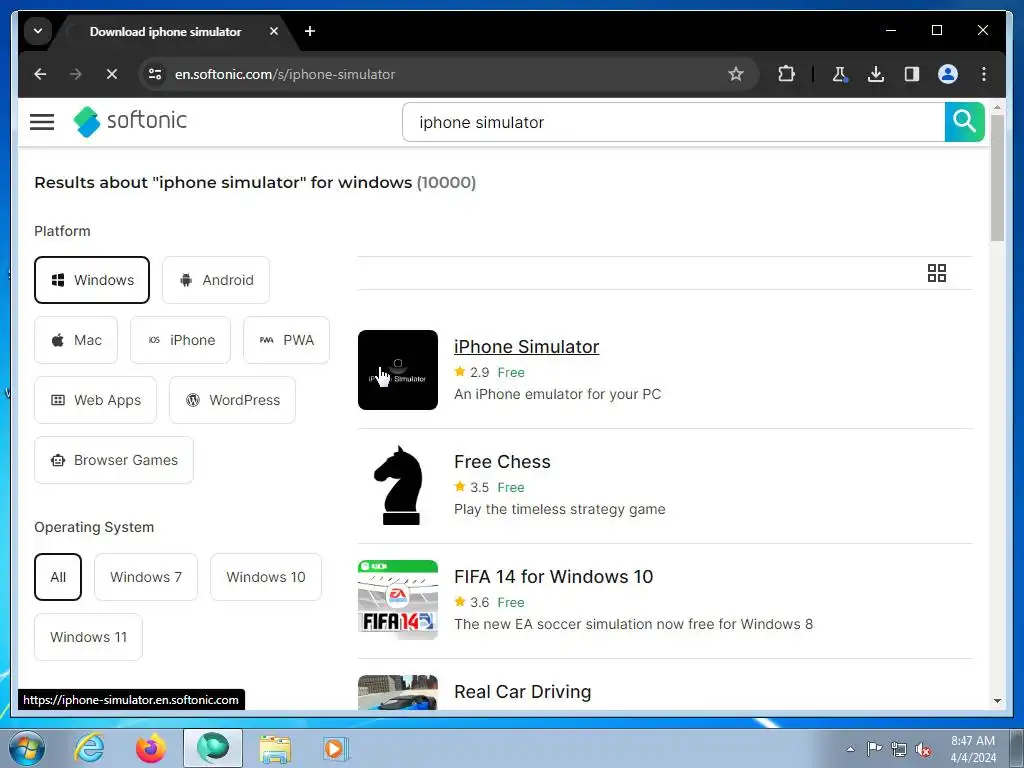
Task: Click 'Play the timeless strategy game' text
Action: 560,509
